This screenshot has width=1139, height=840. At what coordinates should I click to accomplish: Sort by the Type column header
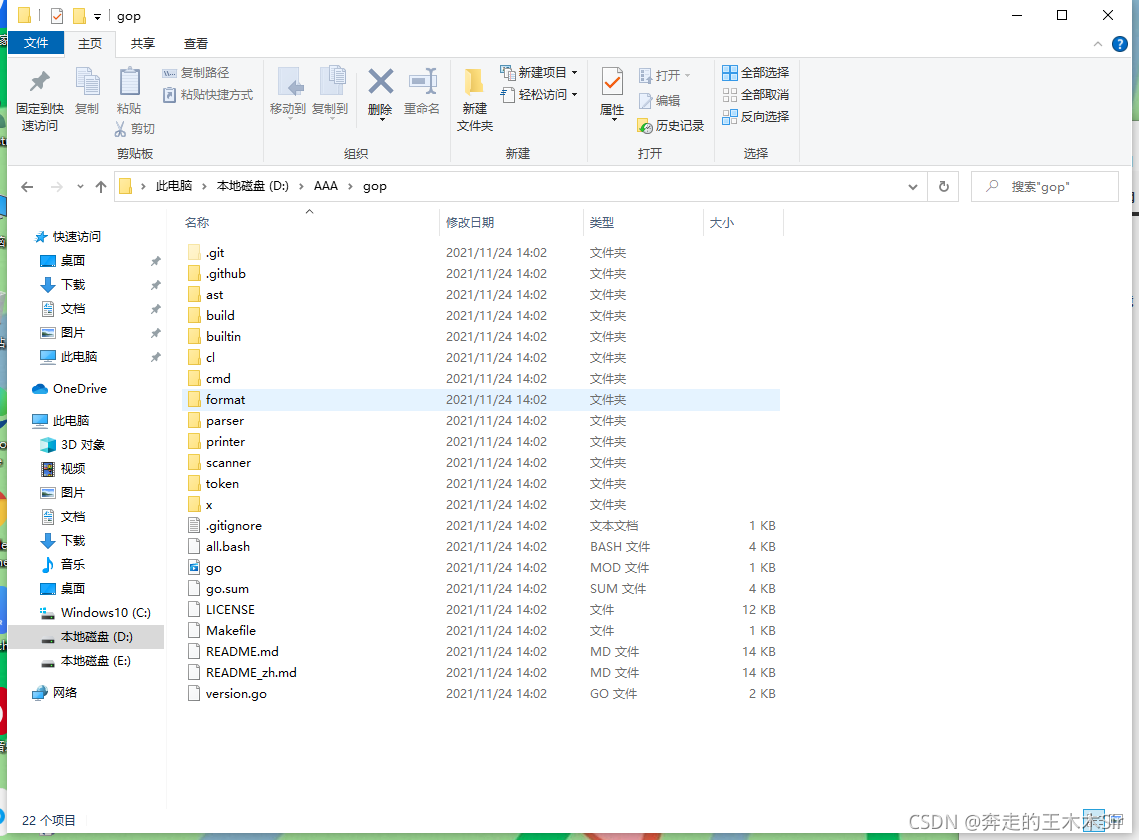click(644, 222)
